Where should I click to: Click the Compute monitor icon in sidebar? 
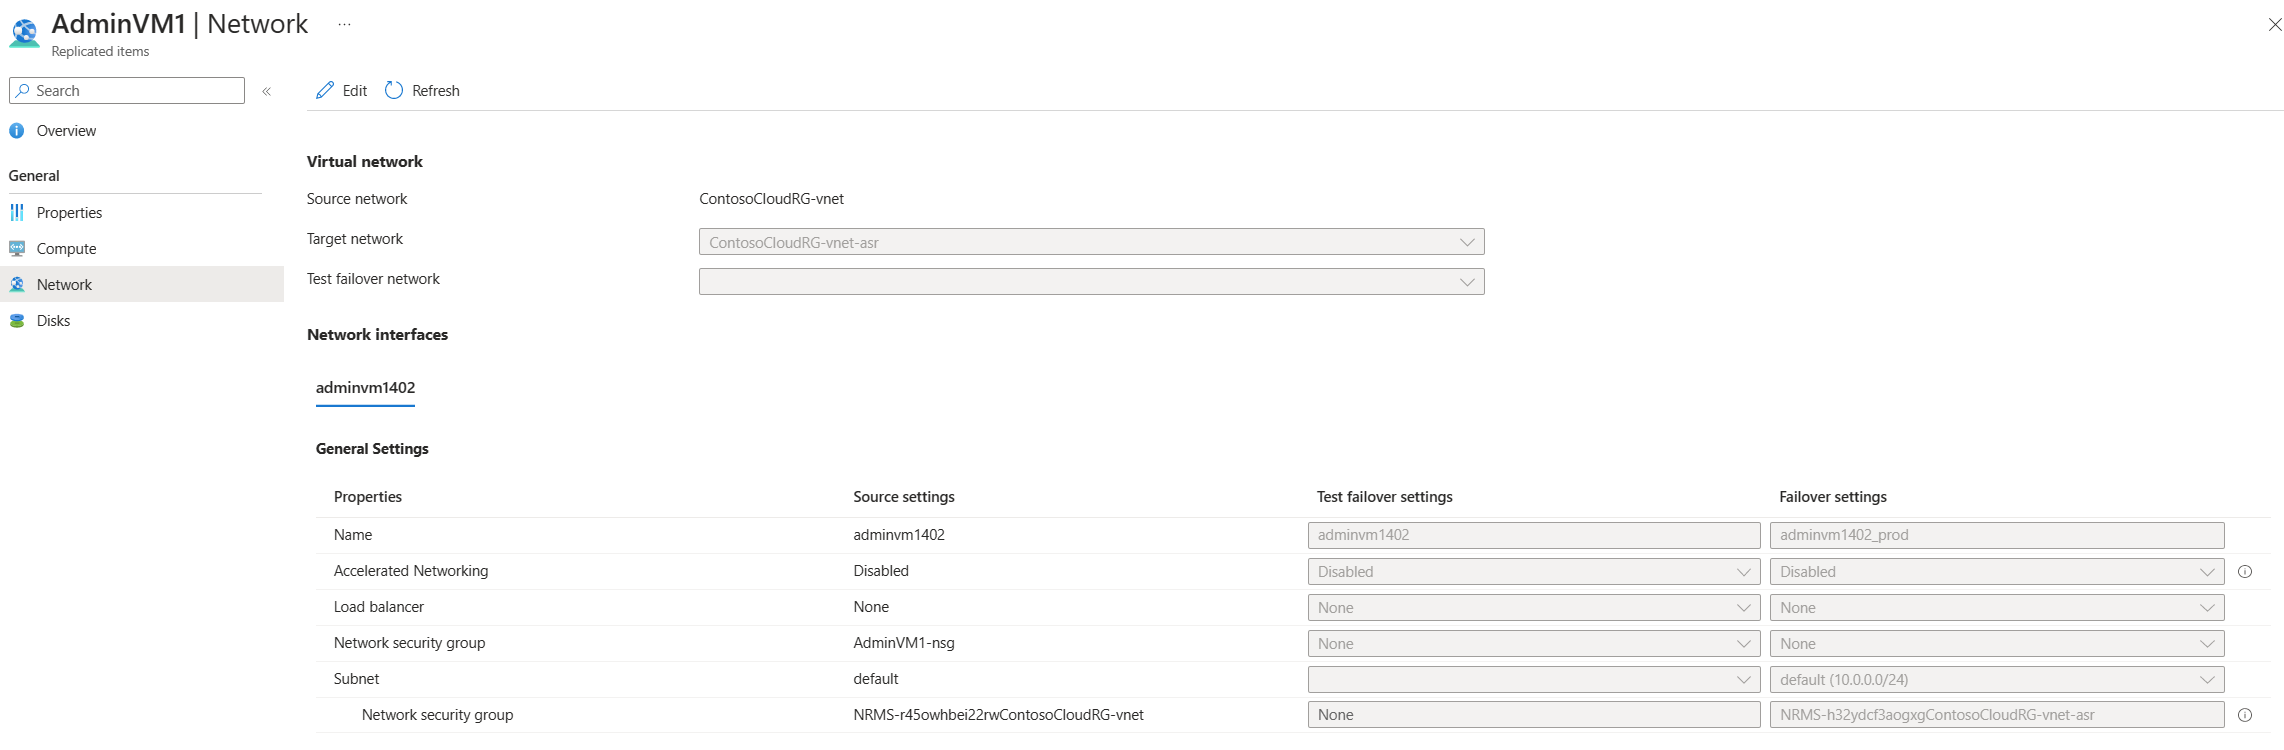click(17, 249)
